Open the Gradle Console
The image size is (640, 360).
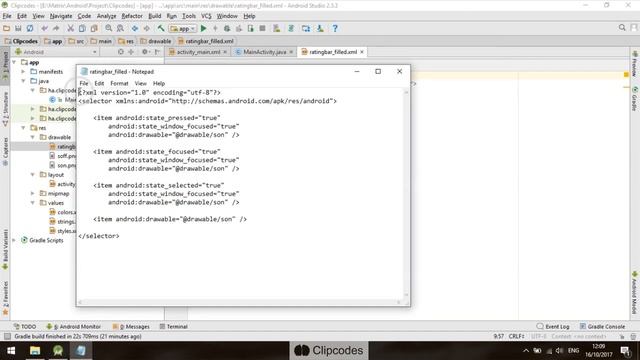click(x=602, y=327)
